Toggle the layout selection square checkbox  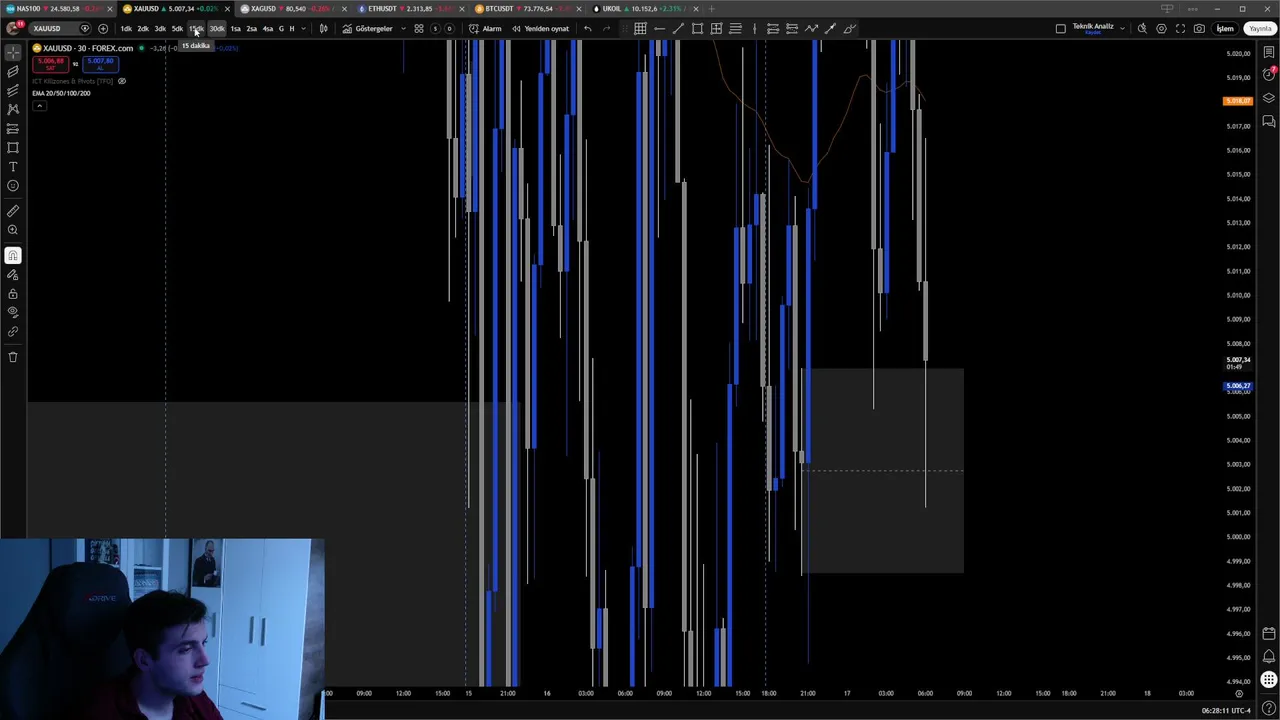pyautogui.click(x=1060, y=29)
